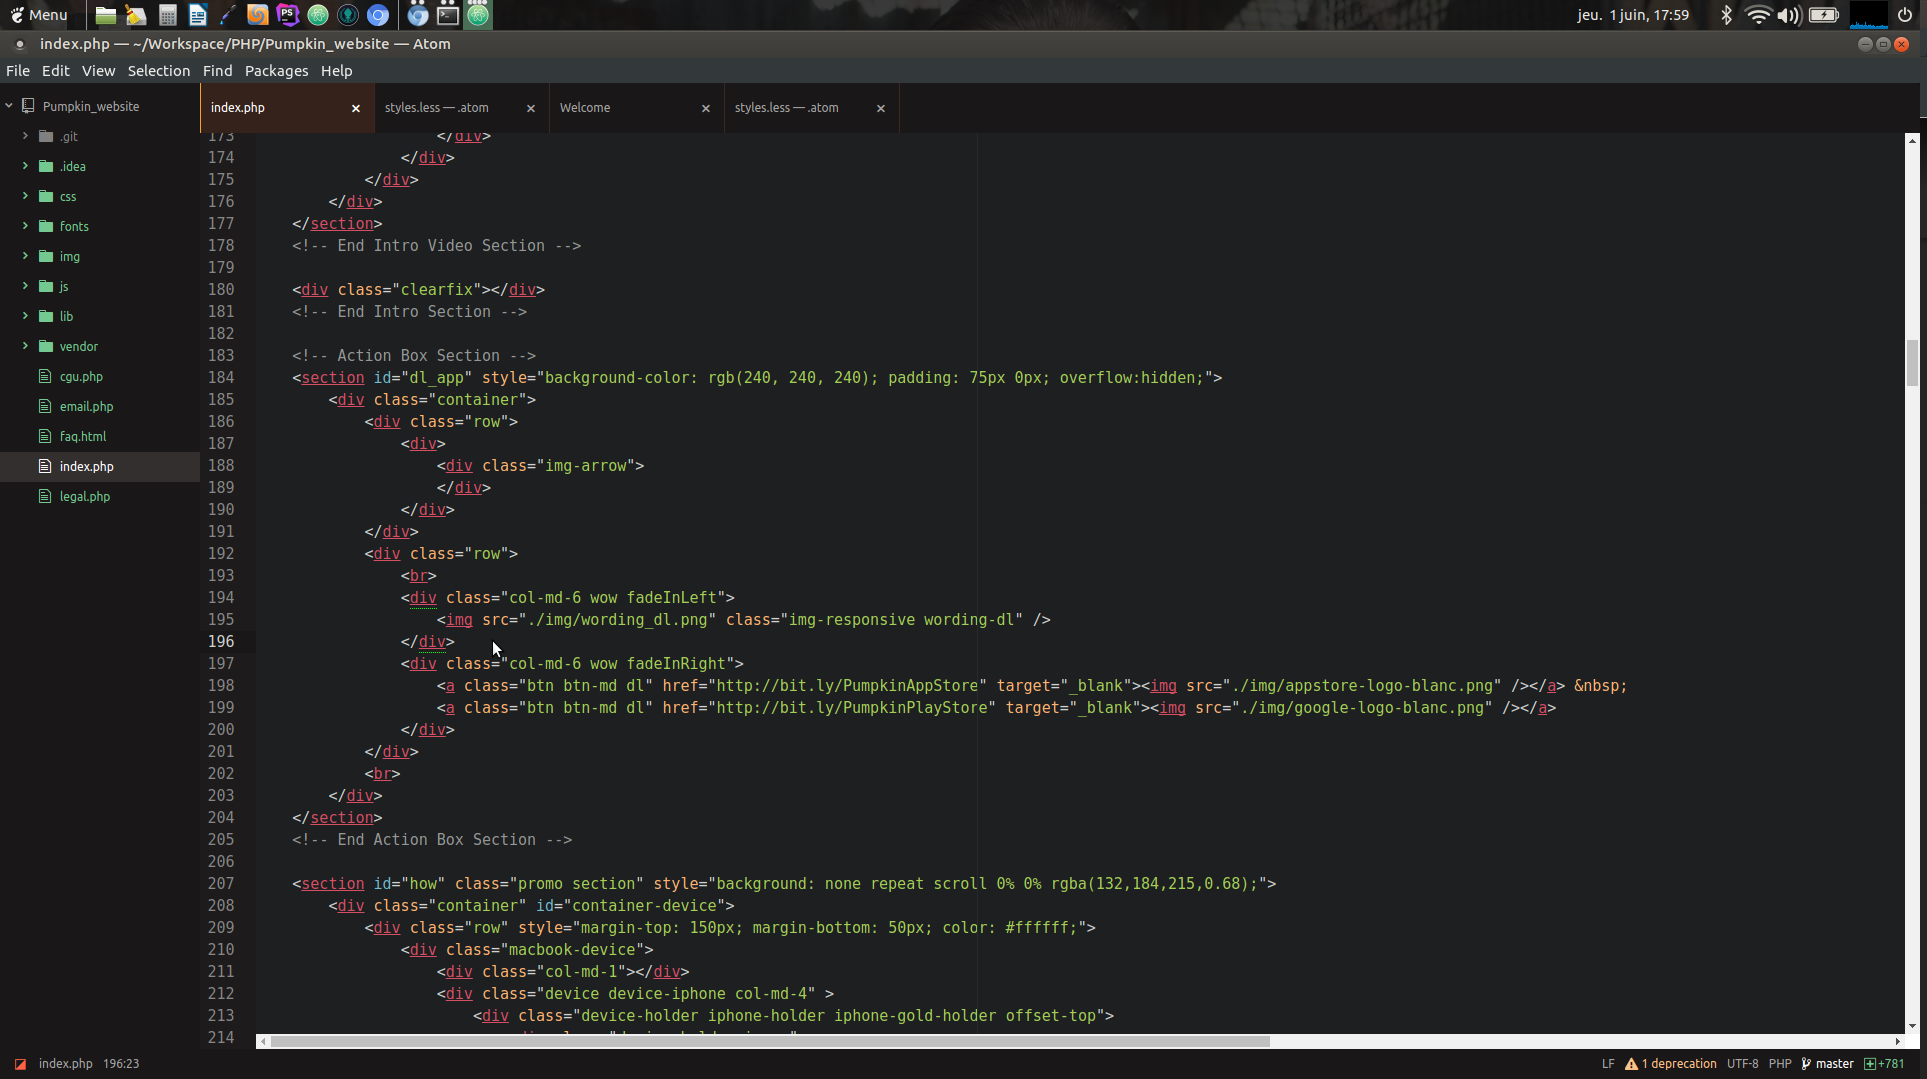
Task: Open the Packages menu
Action: 276,71
